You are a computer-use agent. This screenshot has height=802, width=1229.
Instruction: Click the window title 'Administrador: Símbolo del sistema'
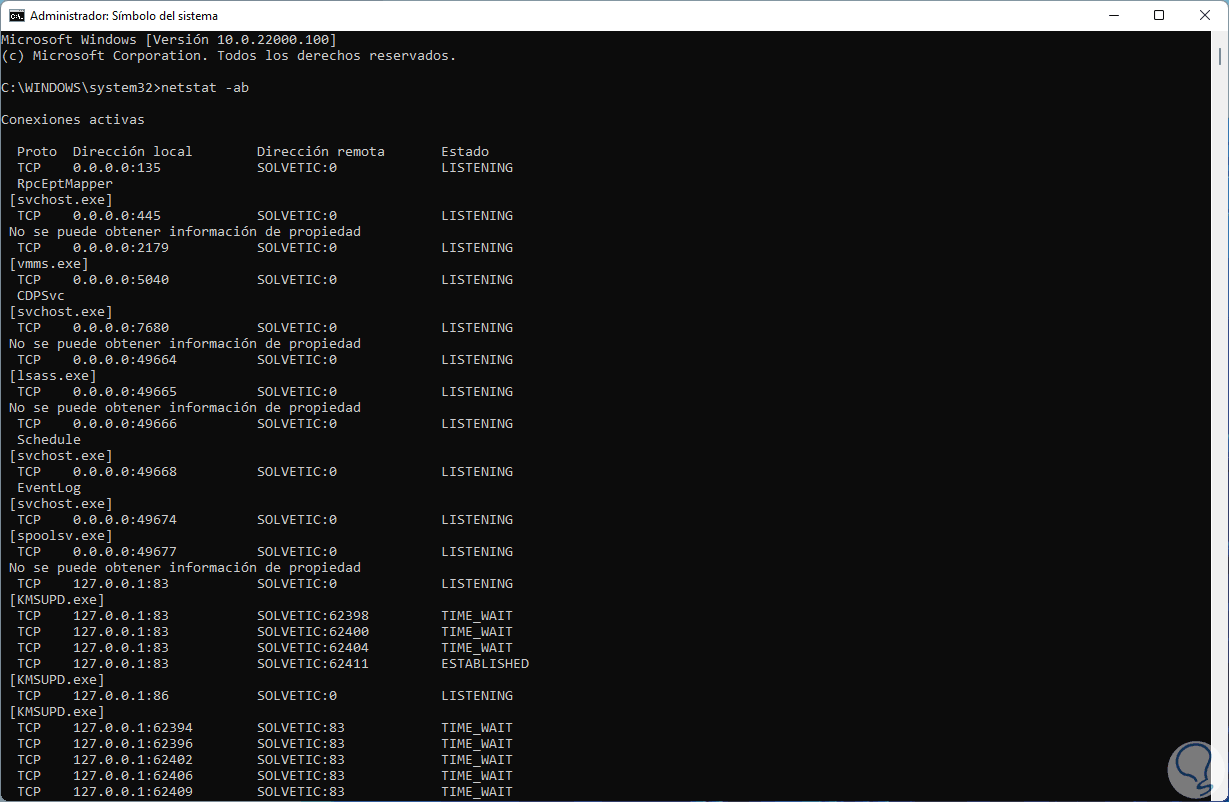(x=124, y=16)
